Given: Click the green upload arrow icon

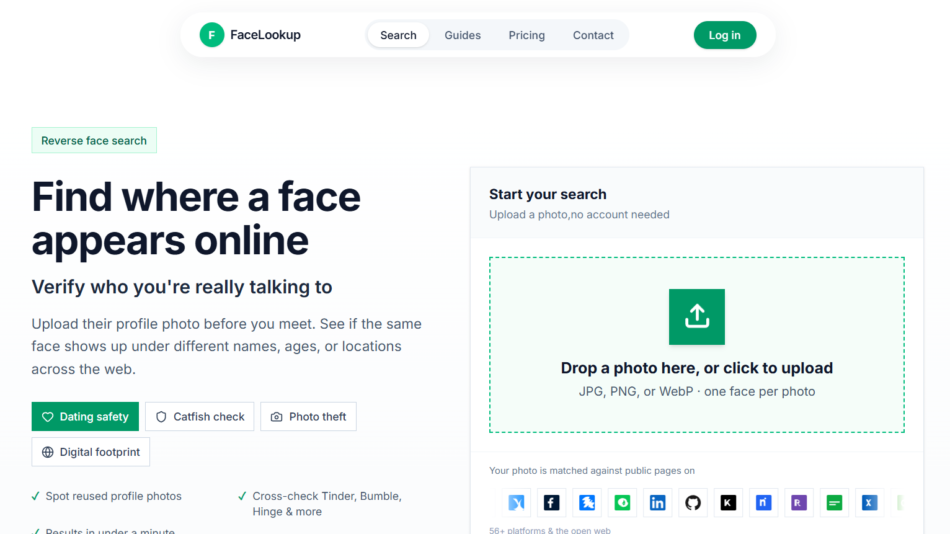Looking at the screenshot, I should (697, 317).
